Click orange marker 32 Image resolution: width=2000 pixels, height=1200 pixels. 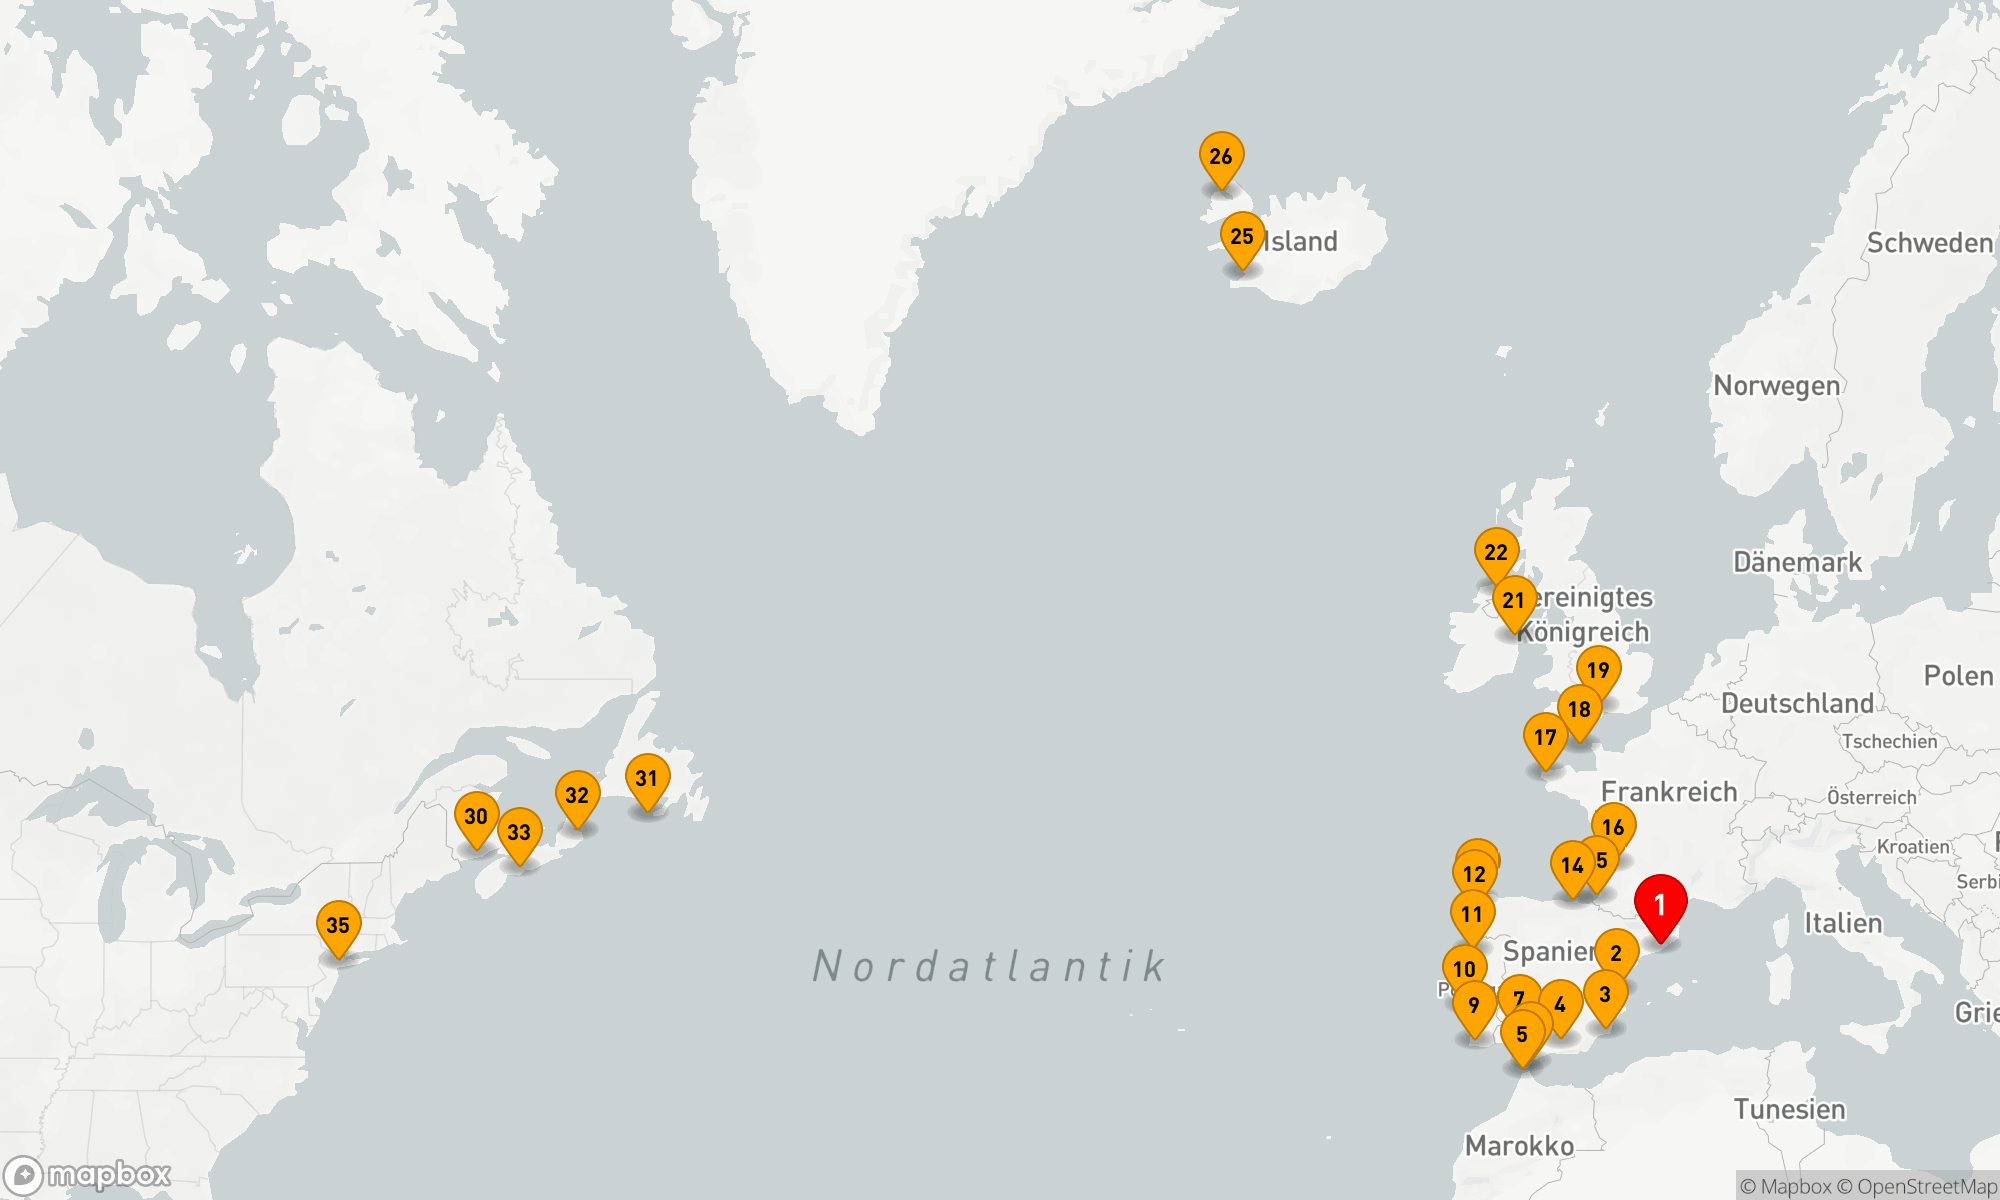pos(577,795)
